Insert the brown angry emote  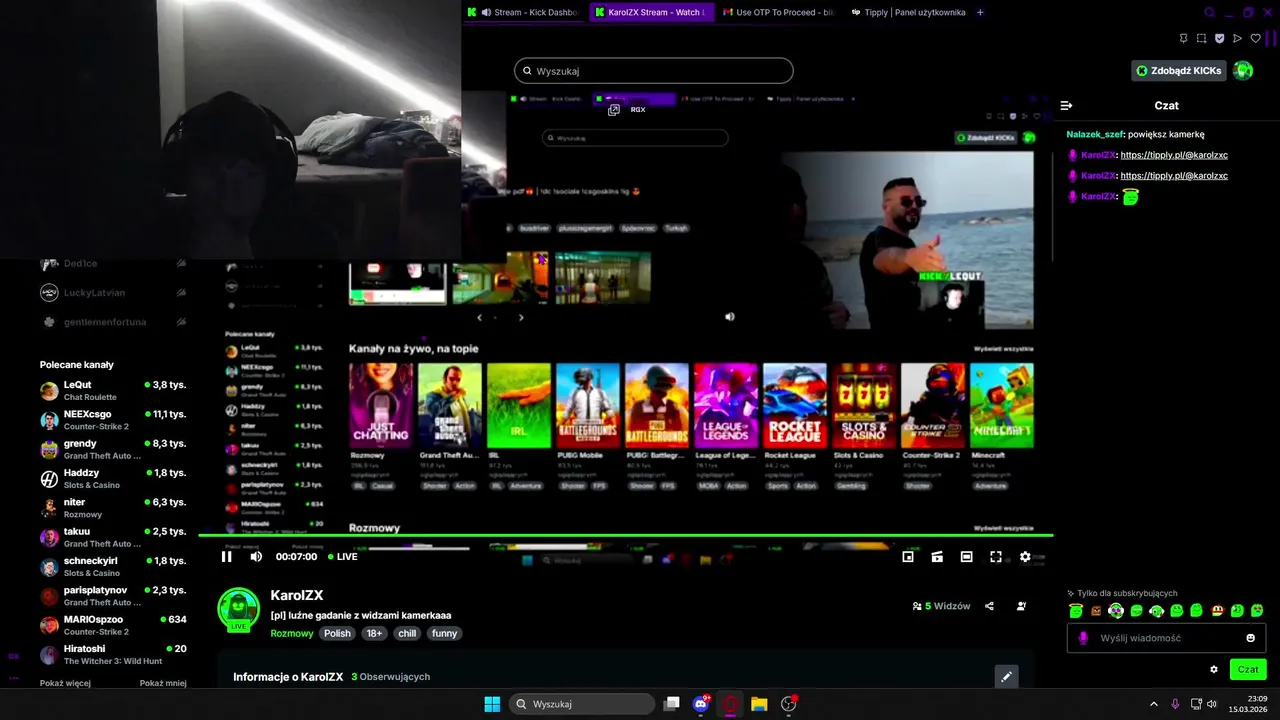click(x=1096, y=611)
